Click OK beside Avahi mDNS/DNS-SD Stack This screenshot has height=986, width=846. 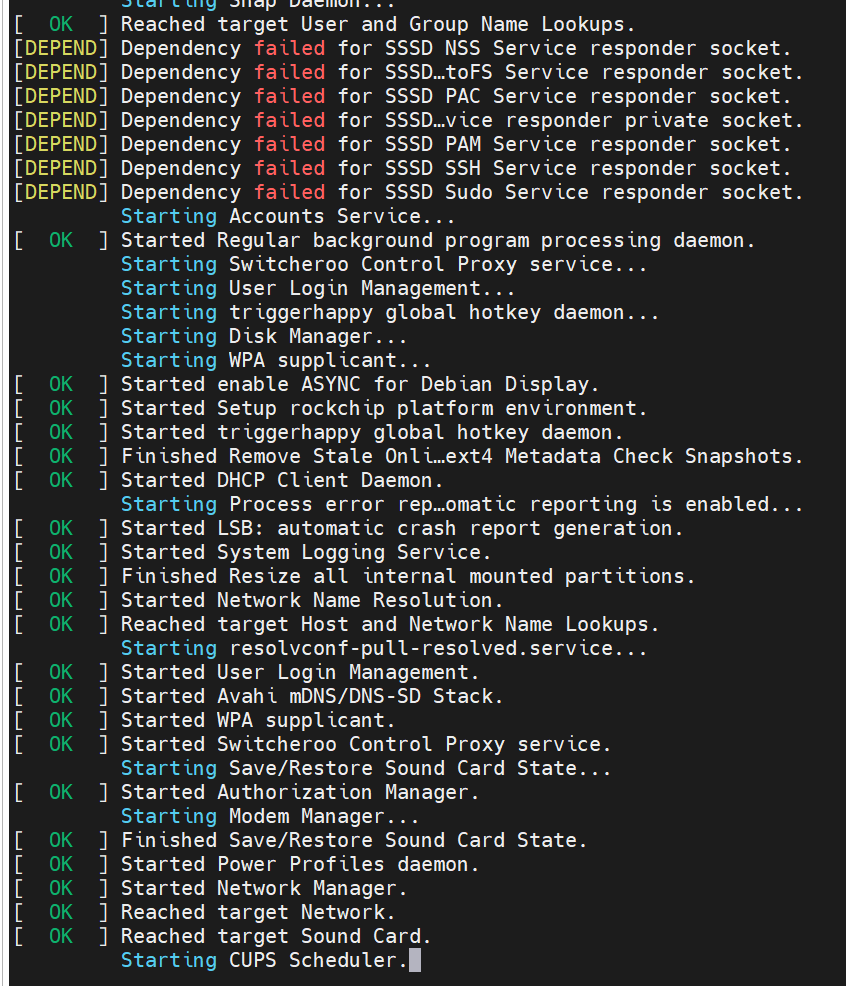pos(61,696)
